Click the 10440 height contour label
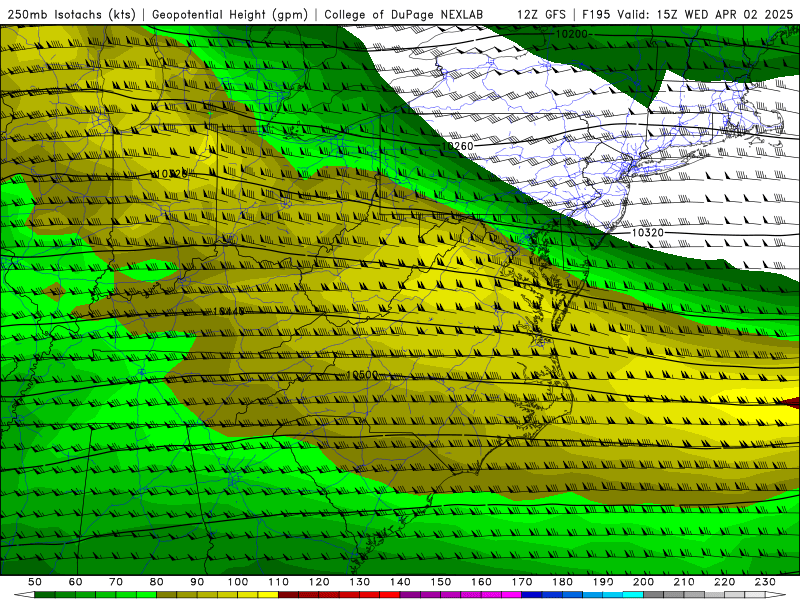 coord(229,311)
